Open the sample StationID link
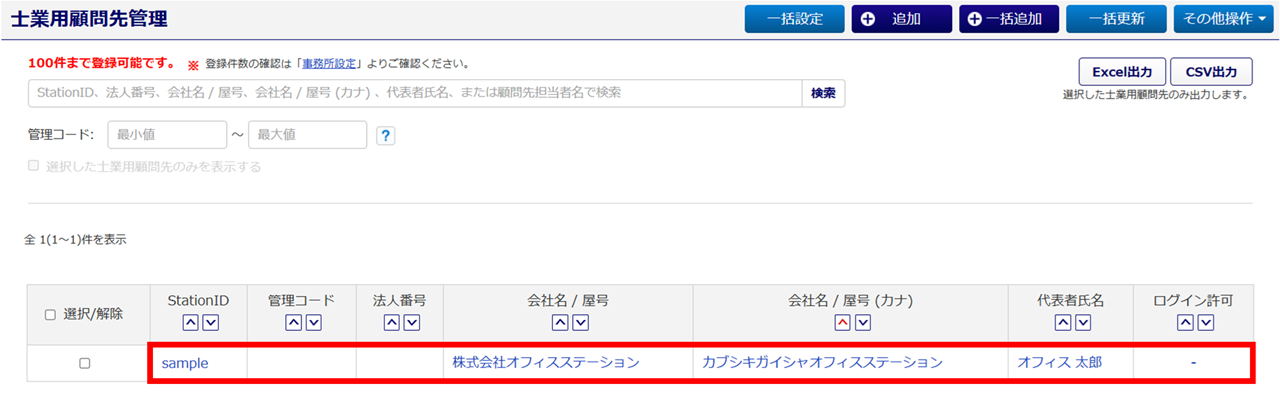The height and width of the screenshot is (398, 1280). [x=185, y=363]
